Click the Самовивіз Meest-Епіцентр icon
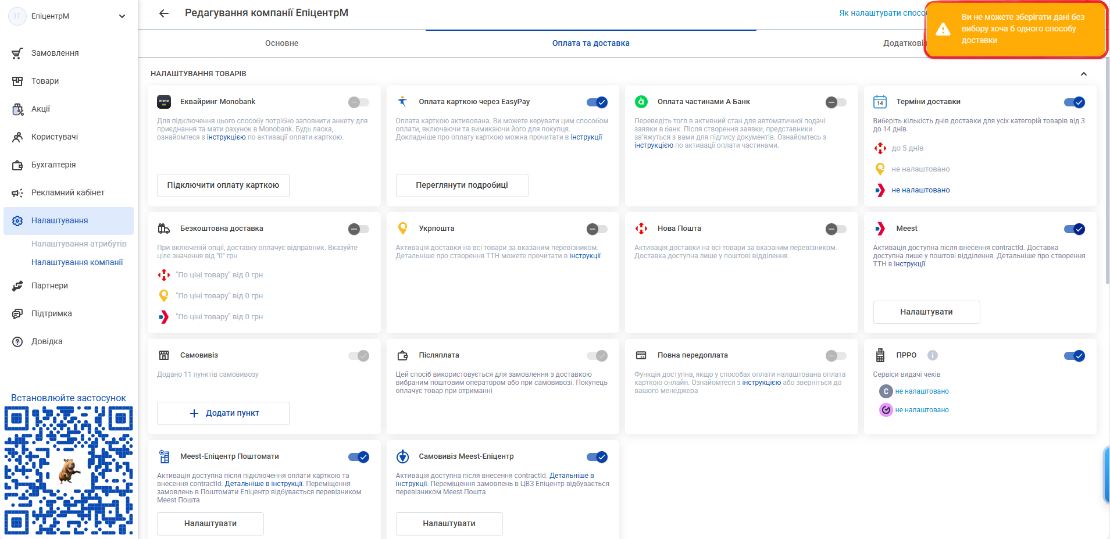 [403, 457]
